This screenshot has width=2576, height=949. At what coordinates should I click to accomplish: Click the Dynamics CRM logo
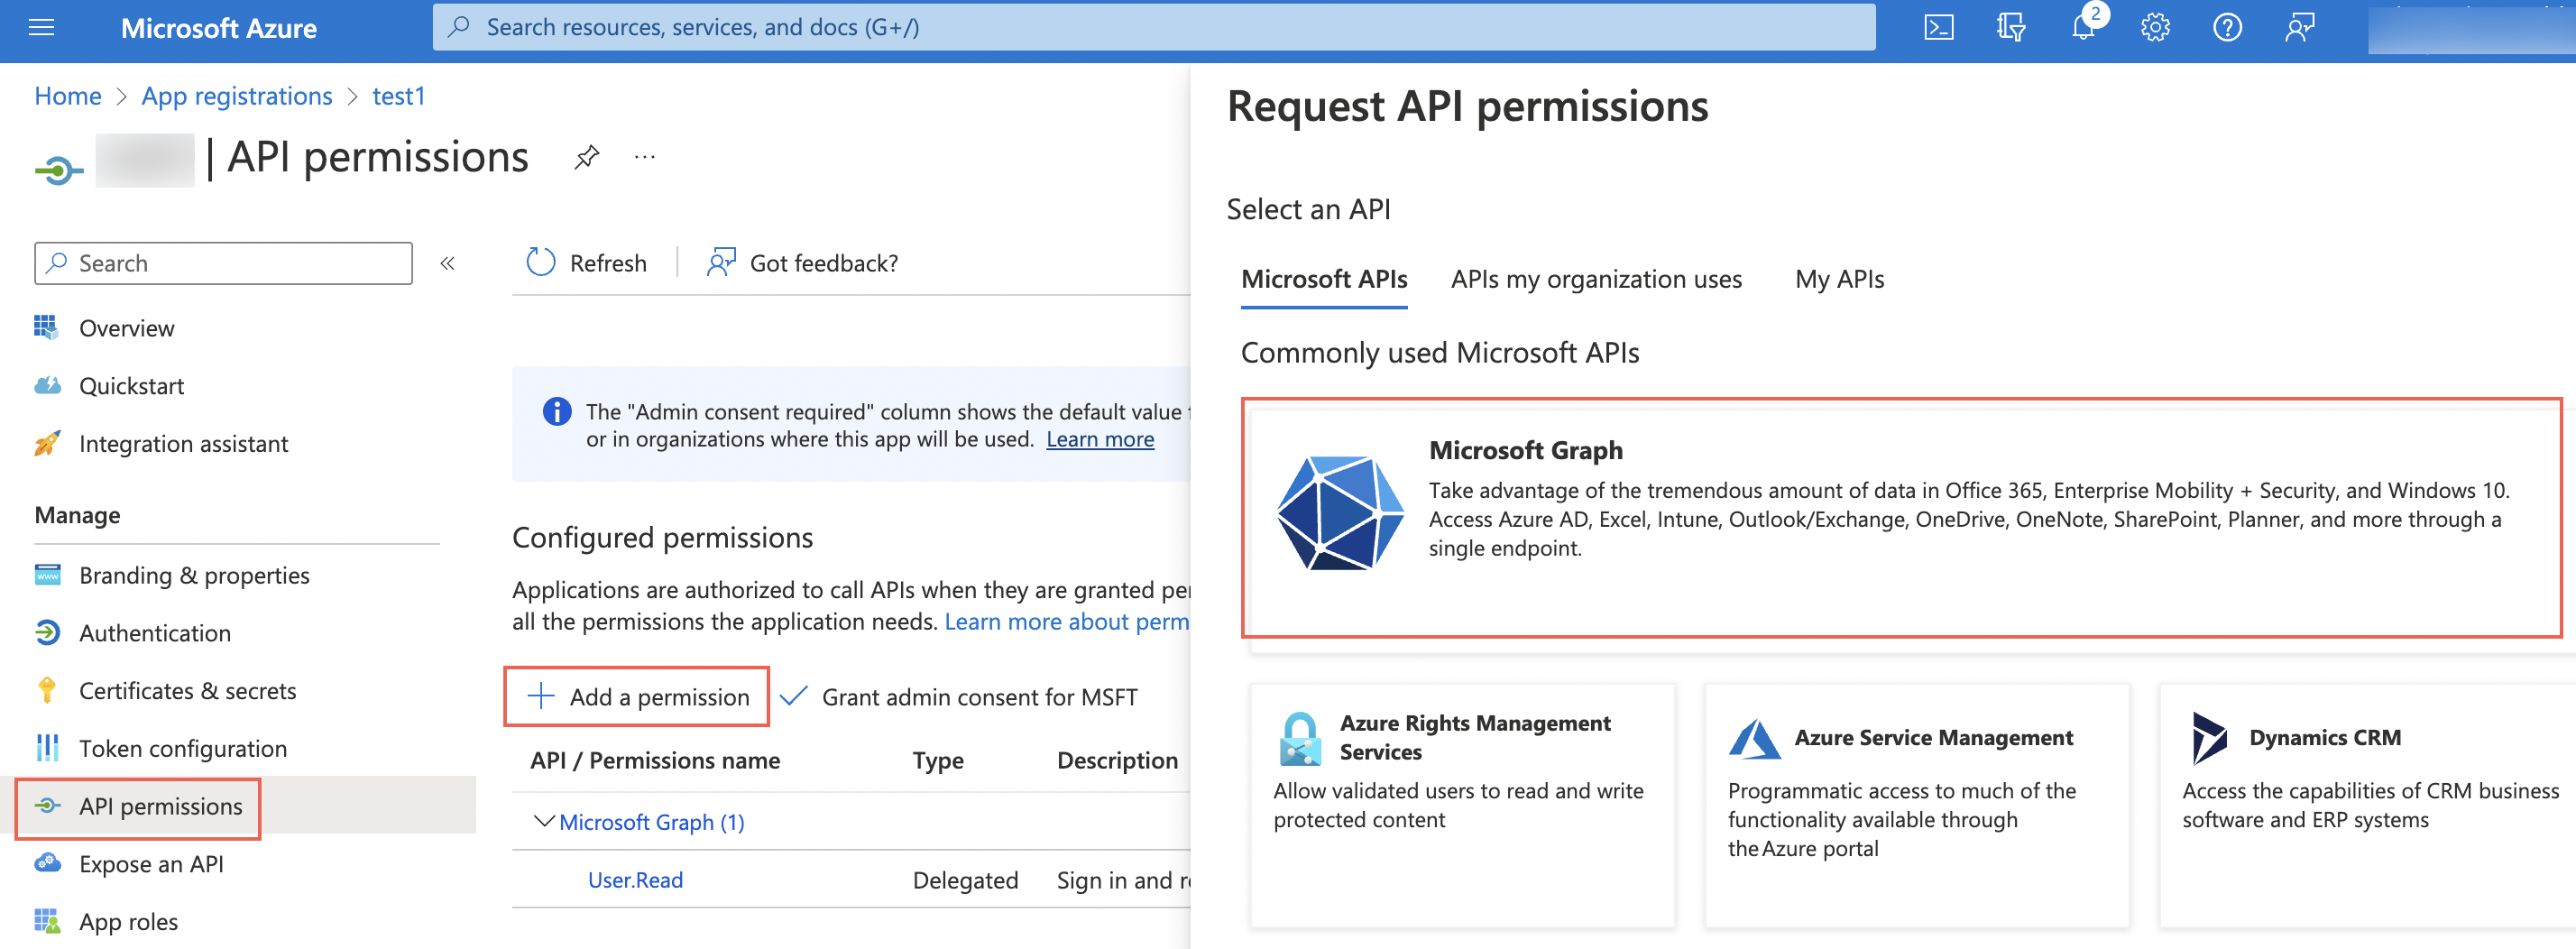coord(2209,738)
